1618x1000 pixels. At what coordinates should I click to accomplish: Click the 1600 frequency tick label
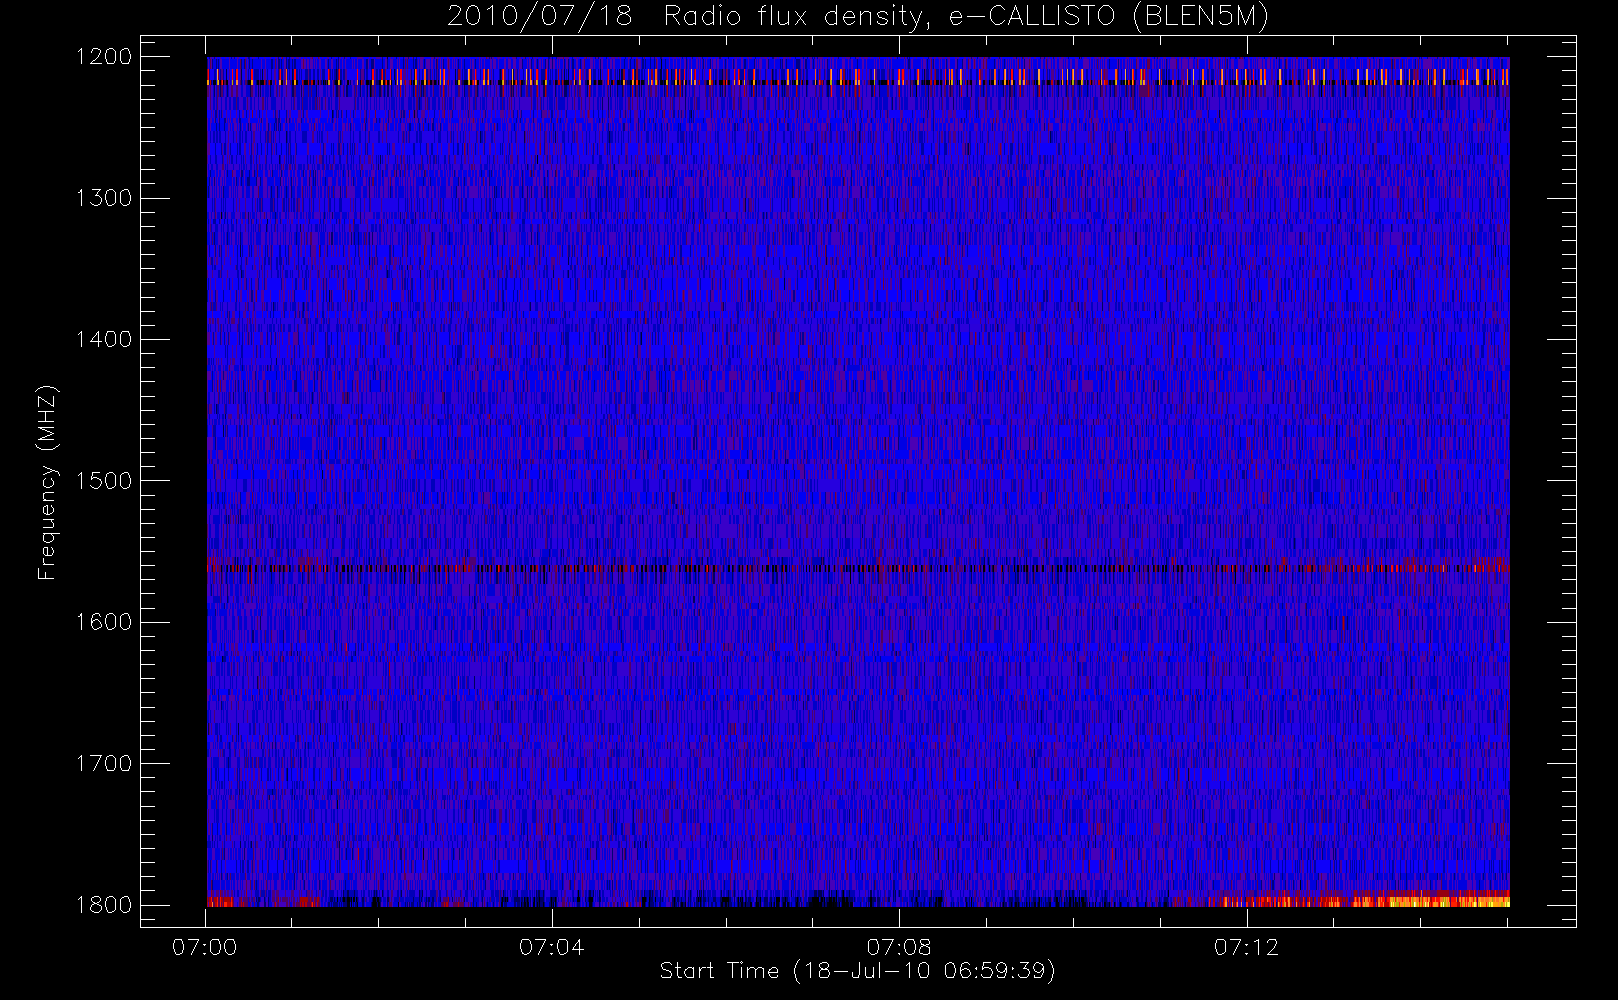coord(104,622)
